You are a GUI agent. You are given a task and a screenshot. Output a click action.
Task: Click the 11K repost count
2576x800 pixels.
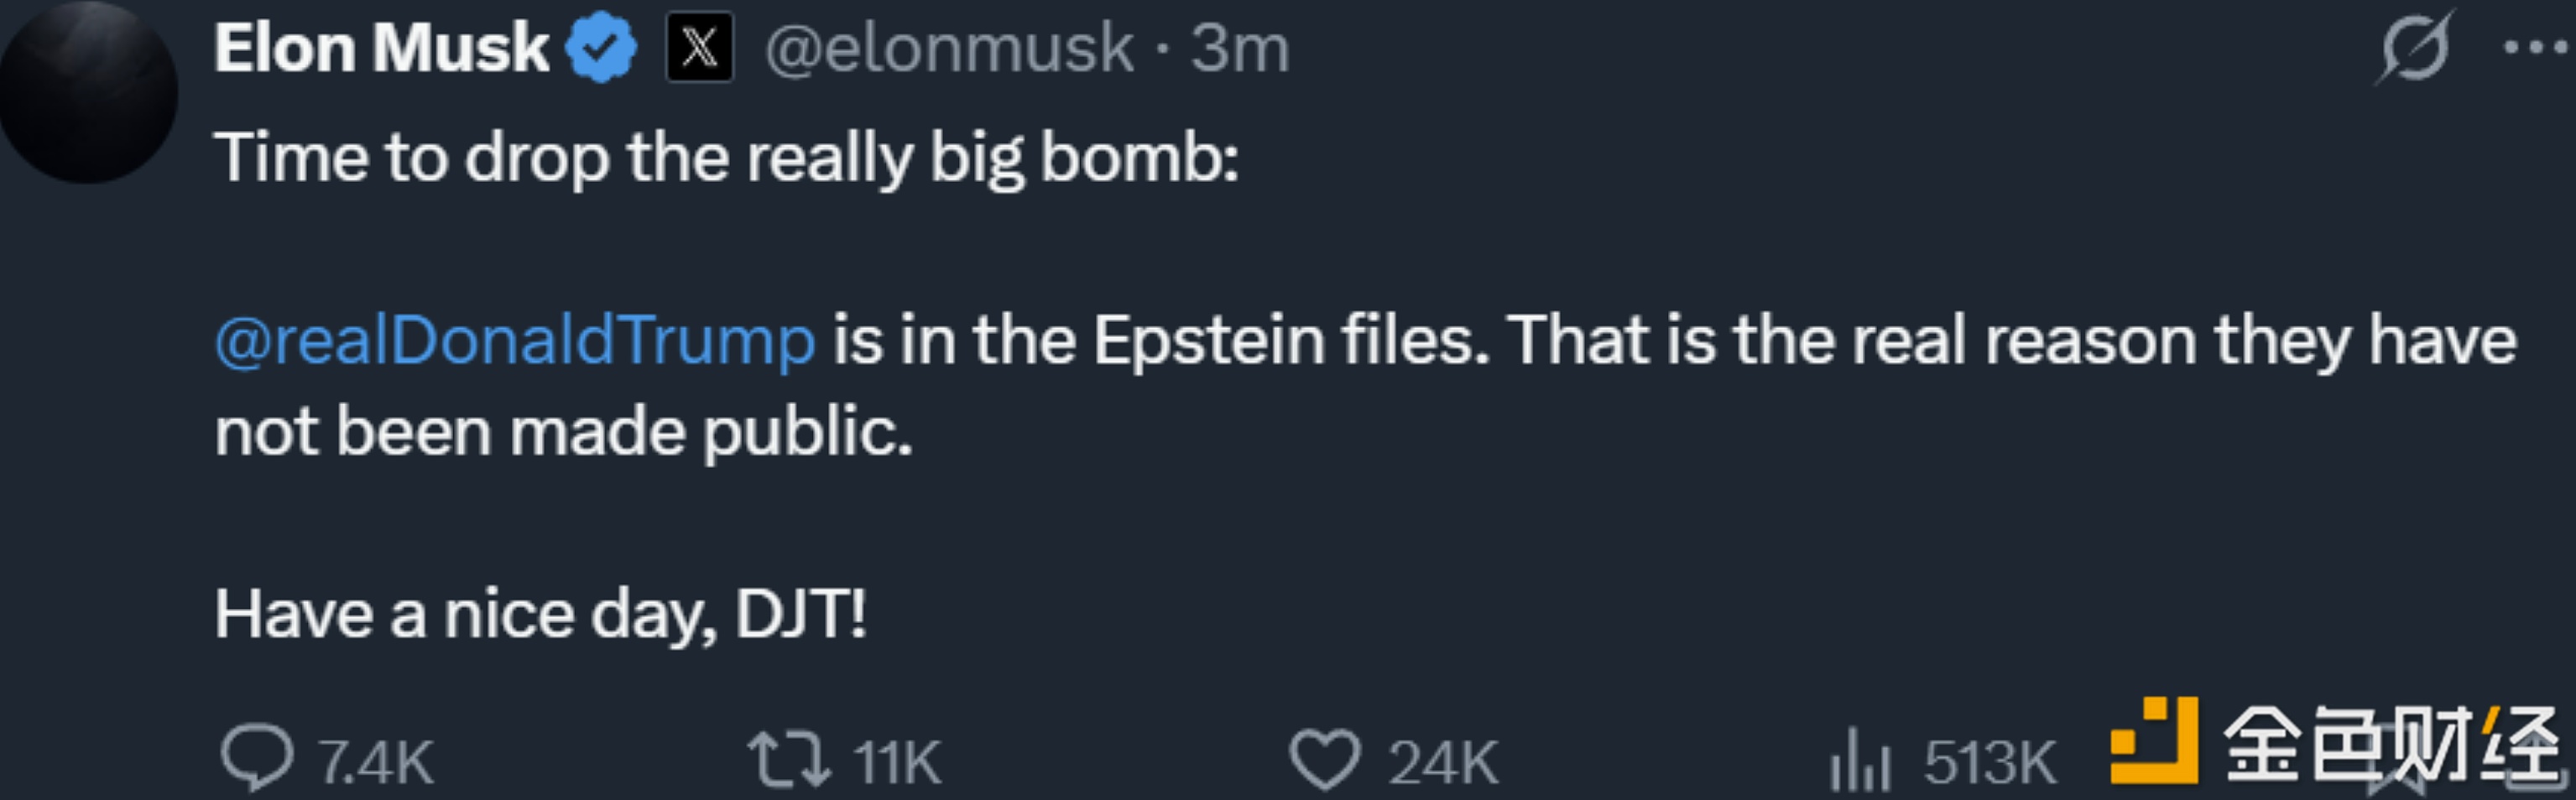click(x=897, y=763)
